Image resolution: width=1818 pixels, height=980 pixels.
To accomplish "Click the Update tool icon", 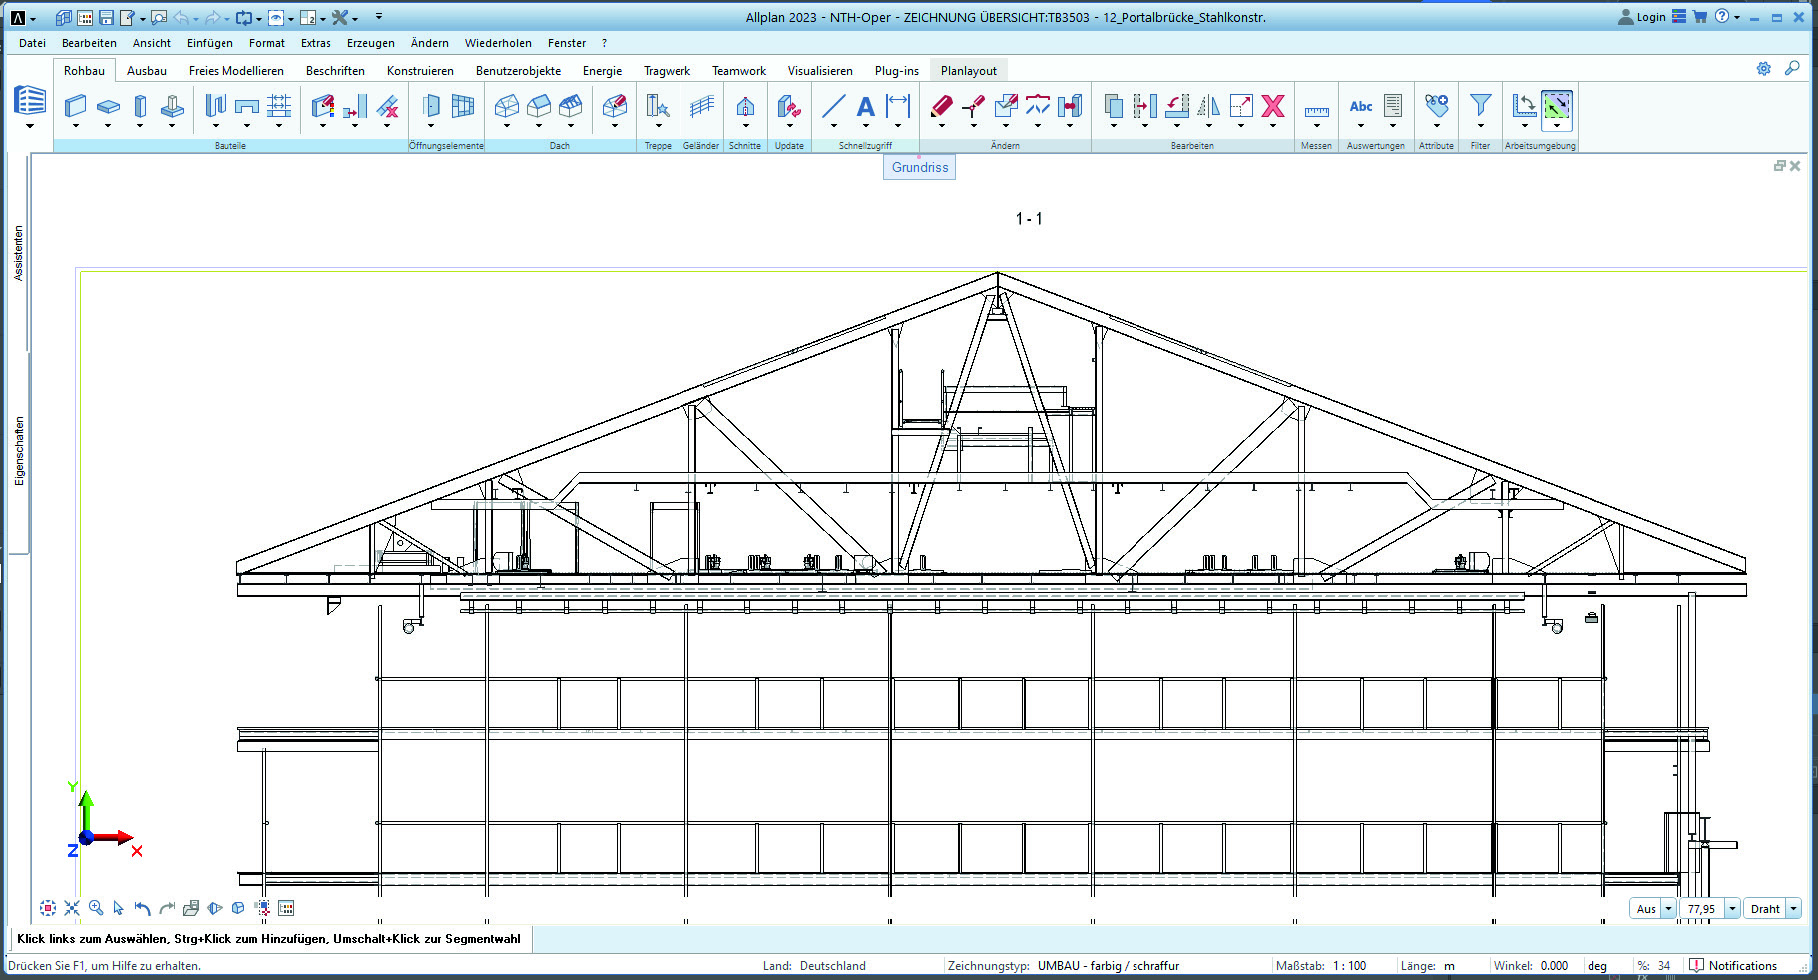I will pos(789,106).
